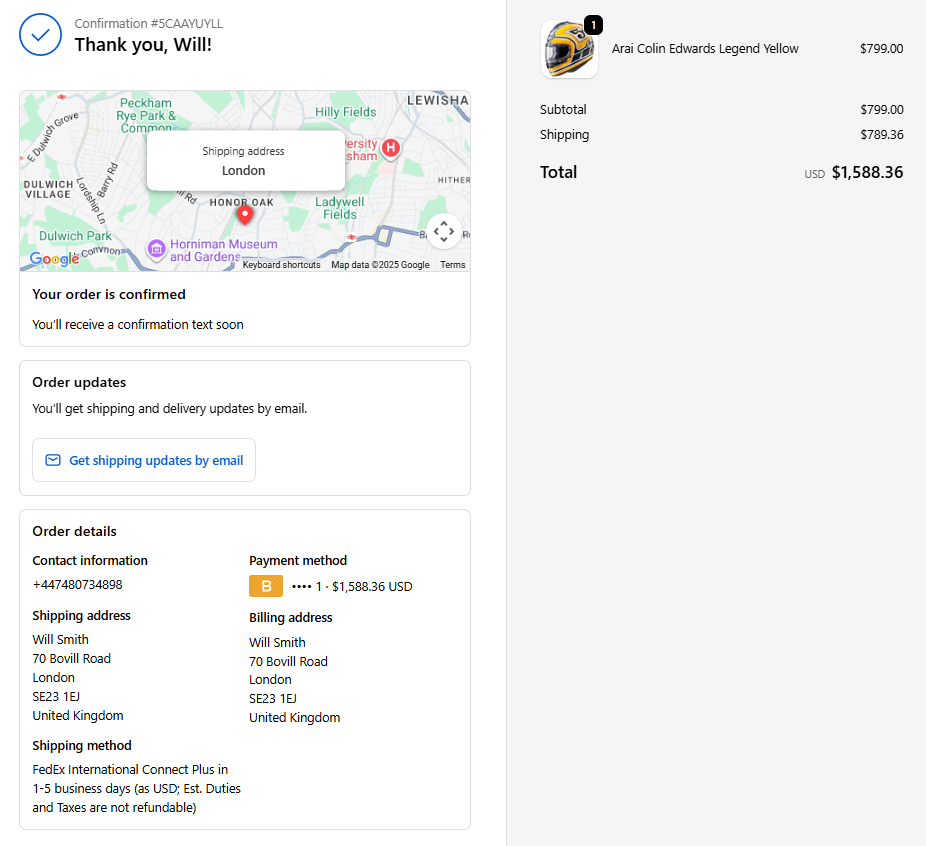926x846 pixels.
Task: Click the Horniman Museum purple marker icon
Action: click(156, 248)
